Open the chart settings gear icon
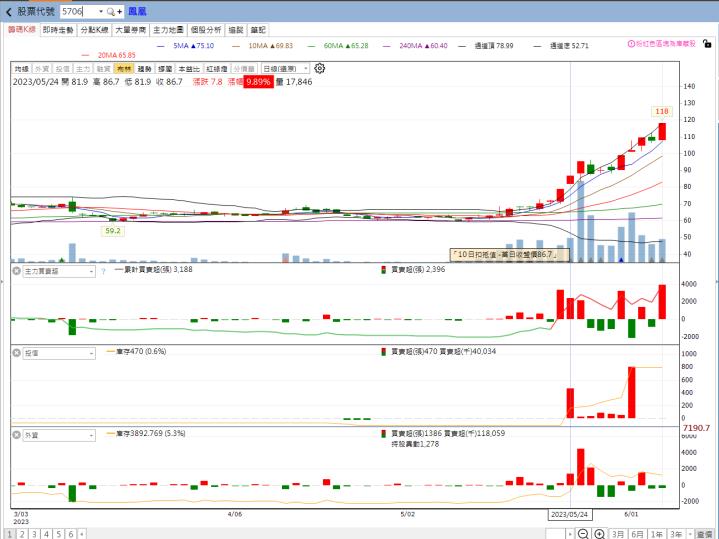Screen dimensions: 719x539 pos(320,68)
